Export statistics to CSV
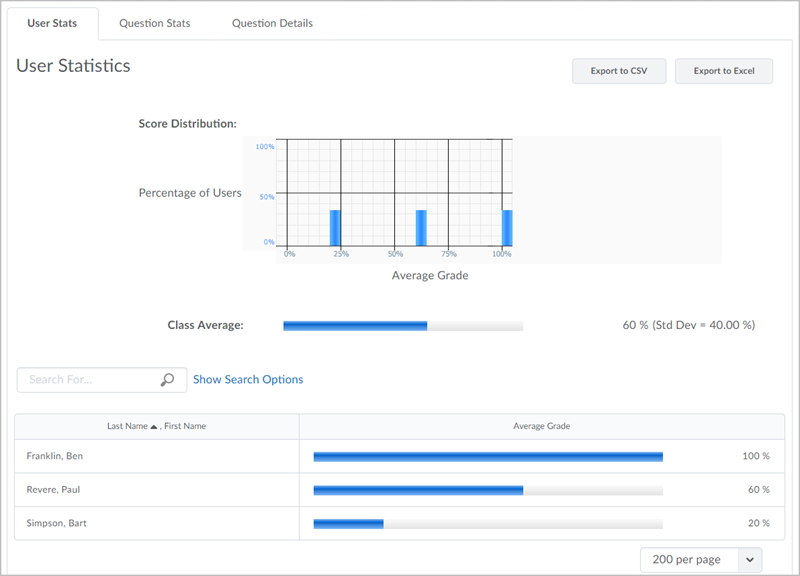 (619, 71)
